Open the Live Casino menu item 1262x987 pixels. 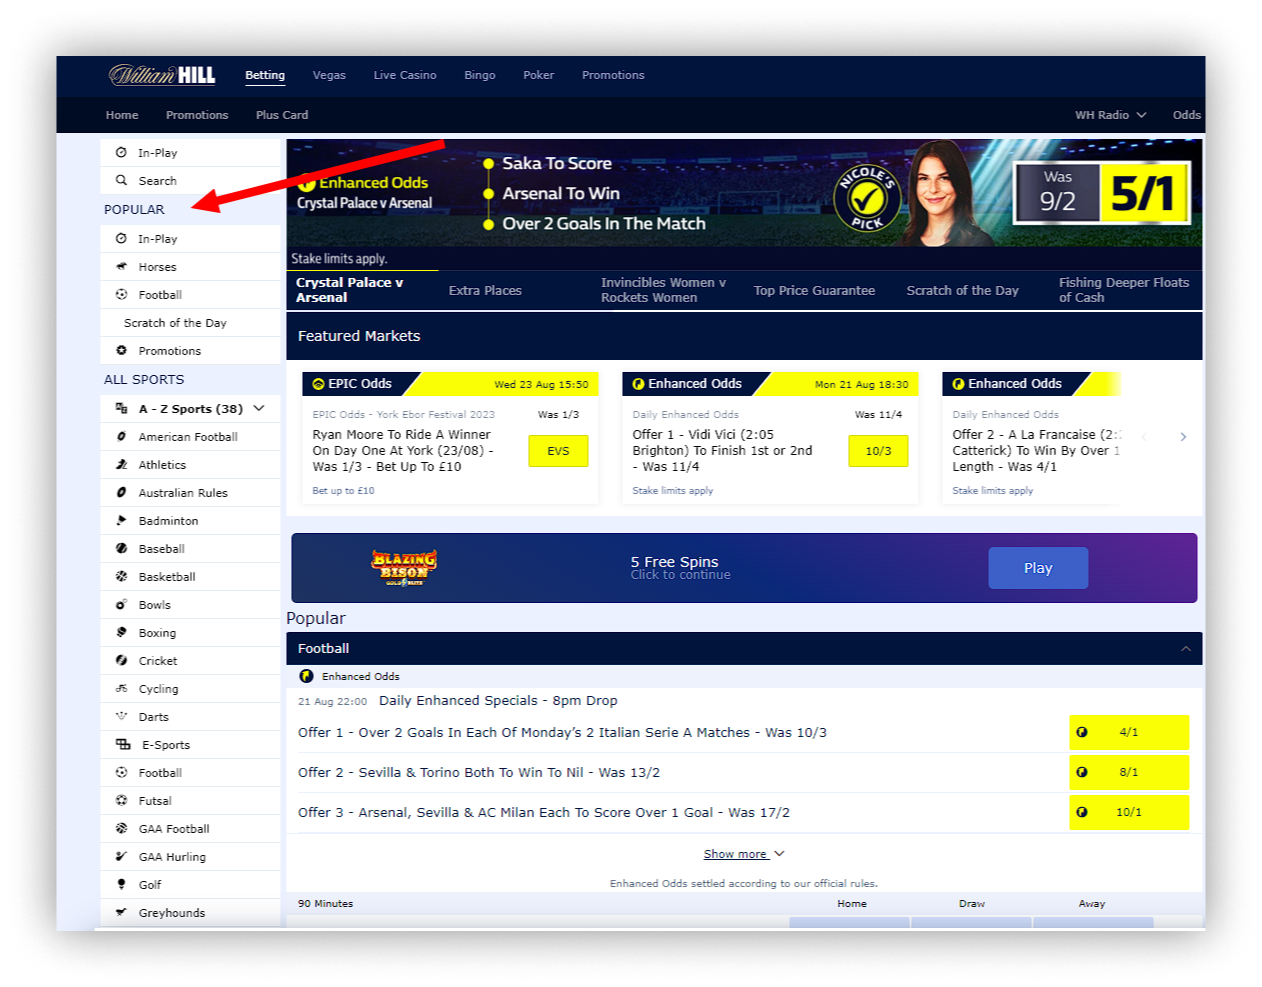[405, 75]
